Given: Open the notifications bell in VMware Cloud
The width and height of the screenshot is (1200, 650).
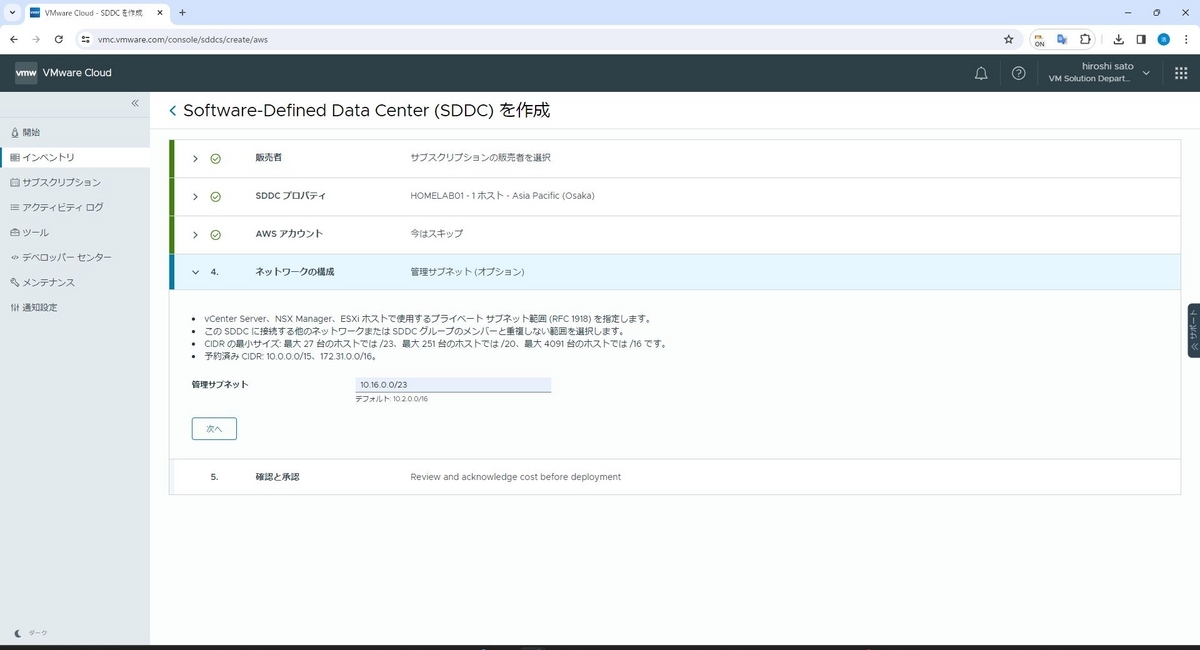Looking at the screenshot, I should tap(981, 73).
